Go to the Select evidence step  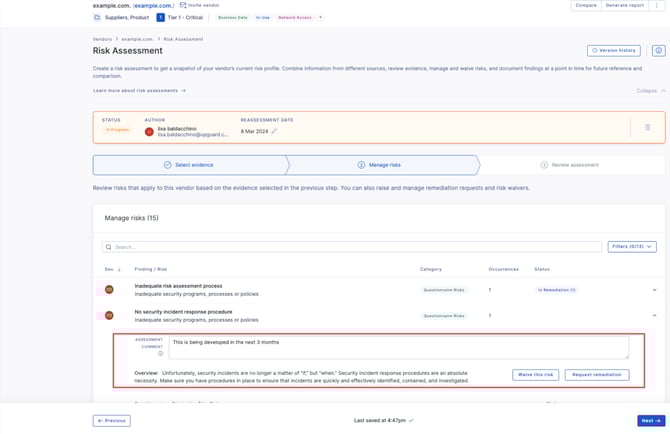[188, 164]
